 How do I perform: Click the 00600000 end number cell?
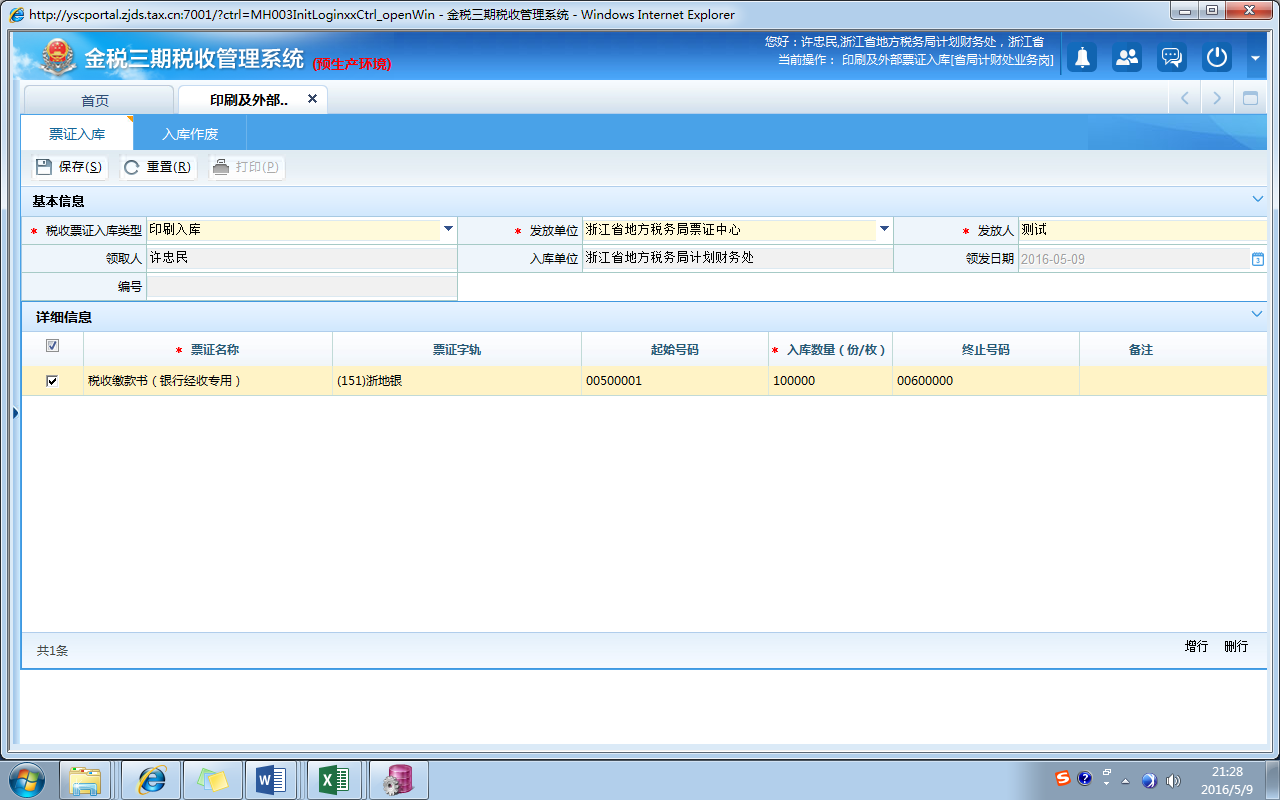(986, 381)
